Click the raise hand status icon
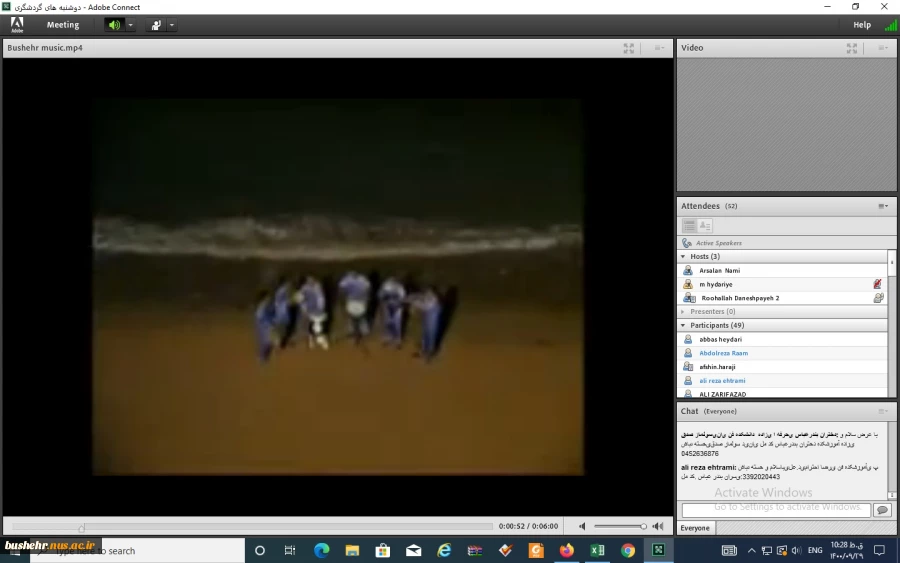The height and width of the screenshot is (563, 900). pos(156,25)
